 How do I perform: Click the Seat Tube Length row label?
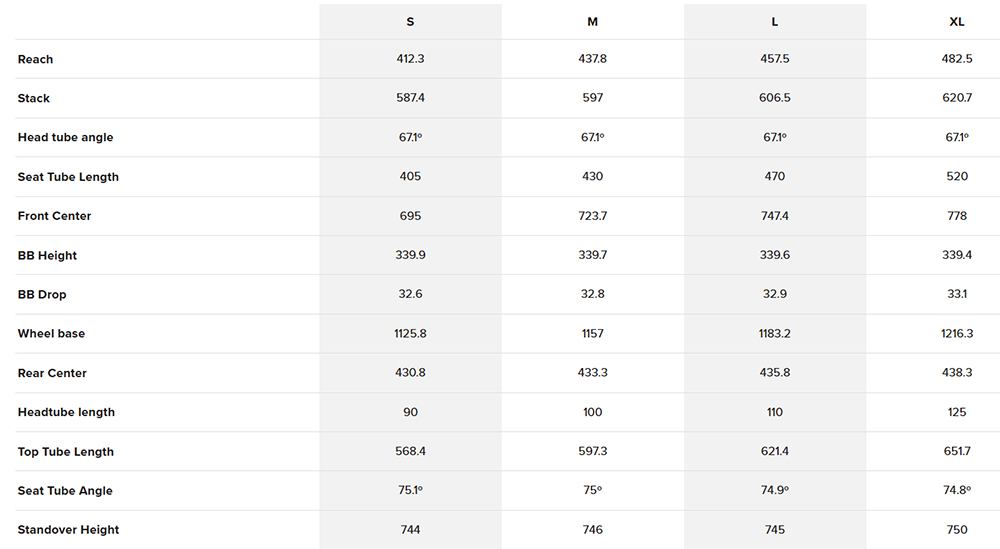(x=68, y=177)
